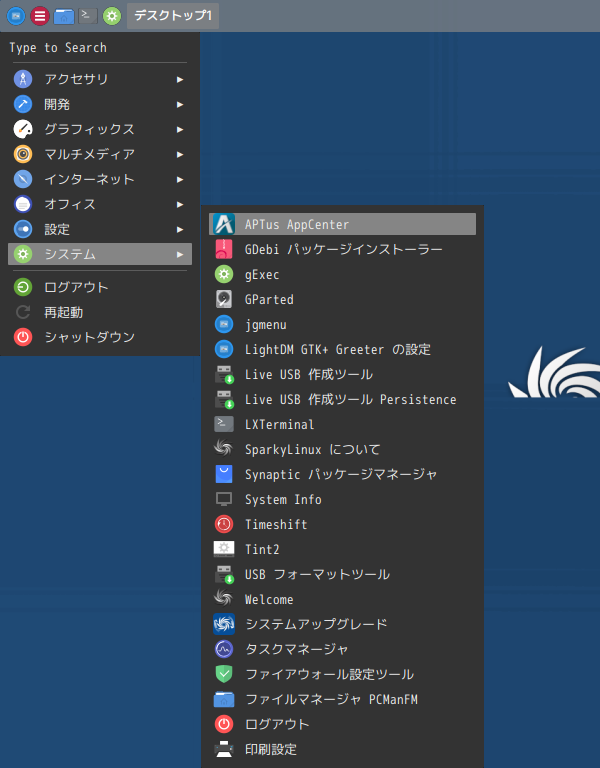Click the LXTerminal icon in submenu
The image size is (600, 768).
tap(224, 424)
